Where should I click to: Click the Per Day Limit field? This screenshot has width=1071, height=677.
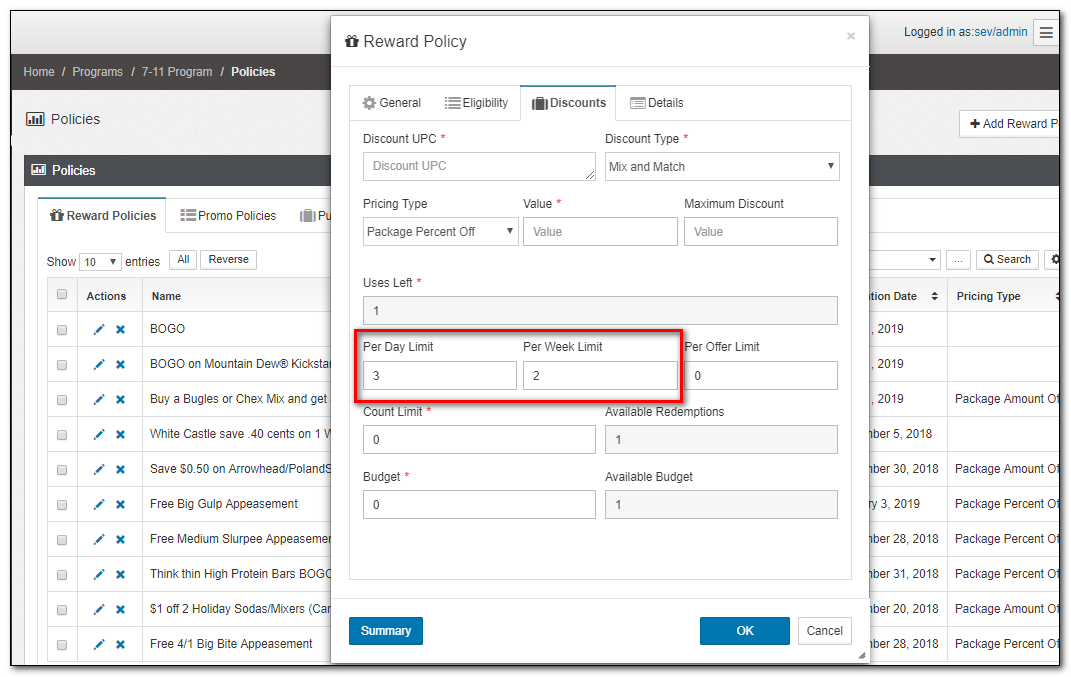[x=439, y=376]
